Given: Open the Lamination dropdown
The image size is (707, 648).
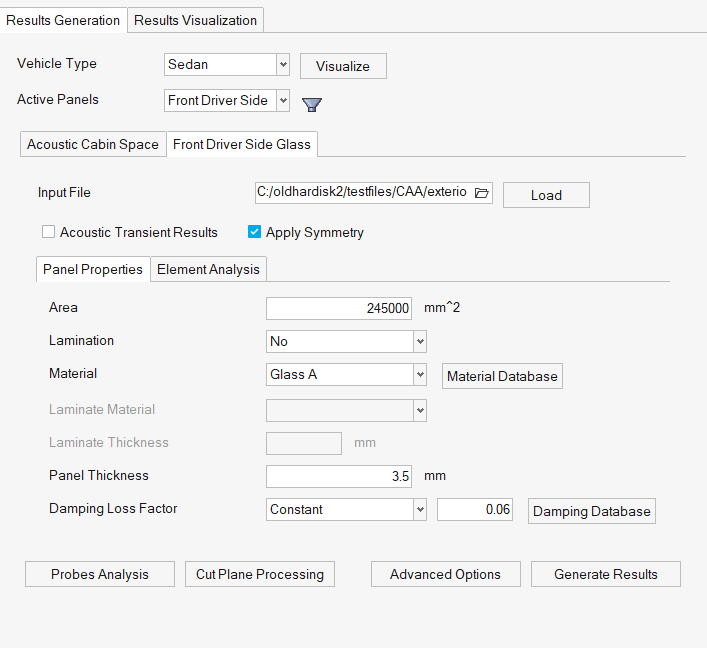Looking at the screenshot, I should pyautogui.click(x=420, y=342).
